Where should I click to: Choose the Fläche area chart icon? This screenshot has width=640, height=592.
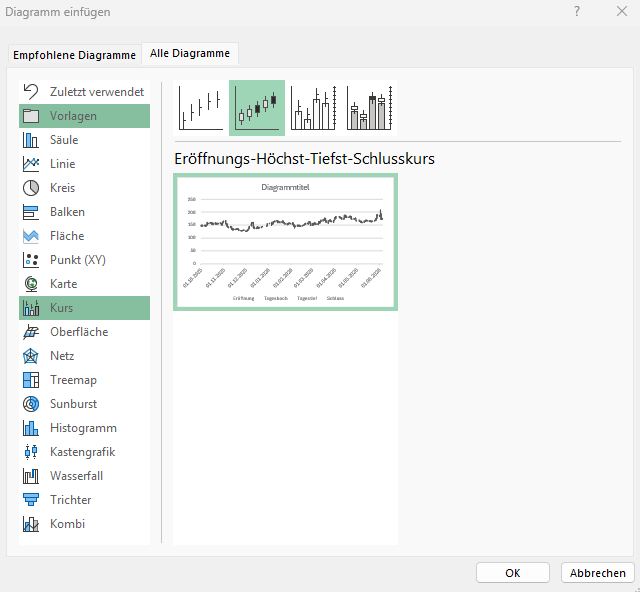[x=31, y=236]
